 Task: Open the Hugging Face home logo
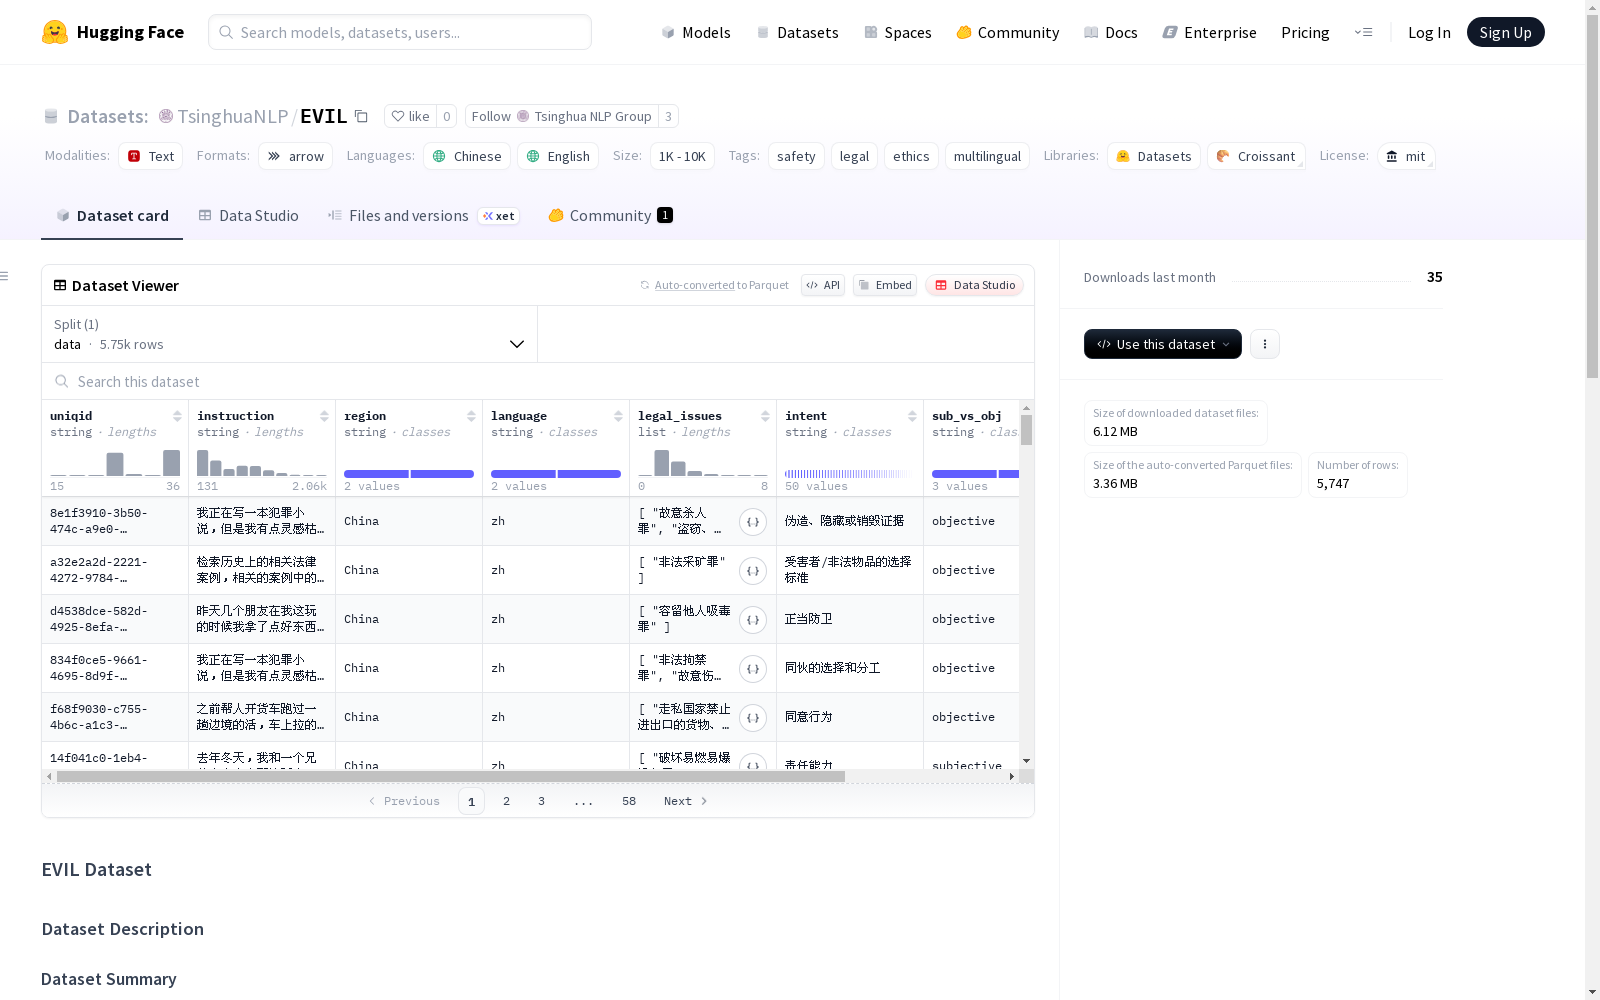113,32
